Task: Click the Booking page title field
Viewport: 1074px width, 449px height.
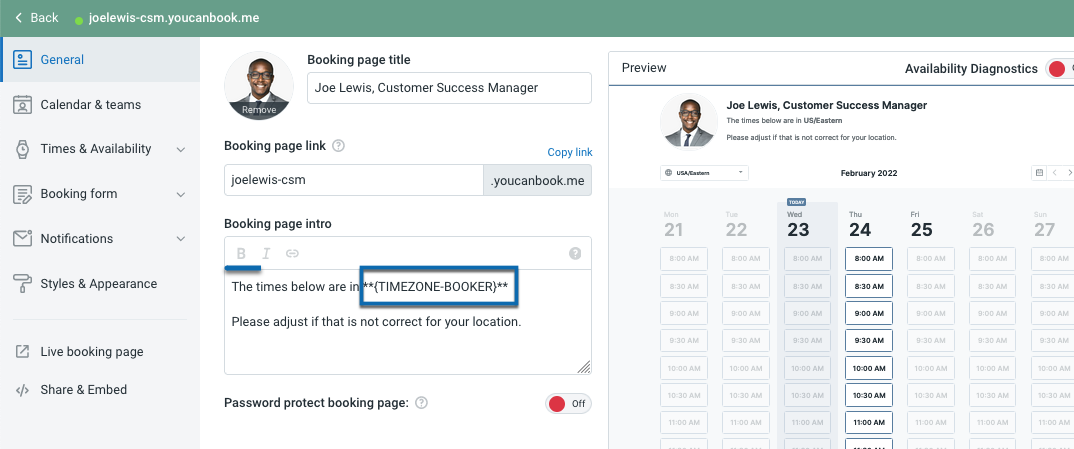Action: pos(449,88)
